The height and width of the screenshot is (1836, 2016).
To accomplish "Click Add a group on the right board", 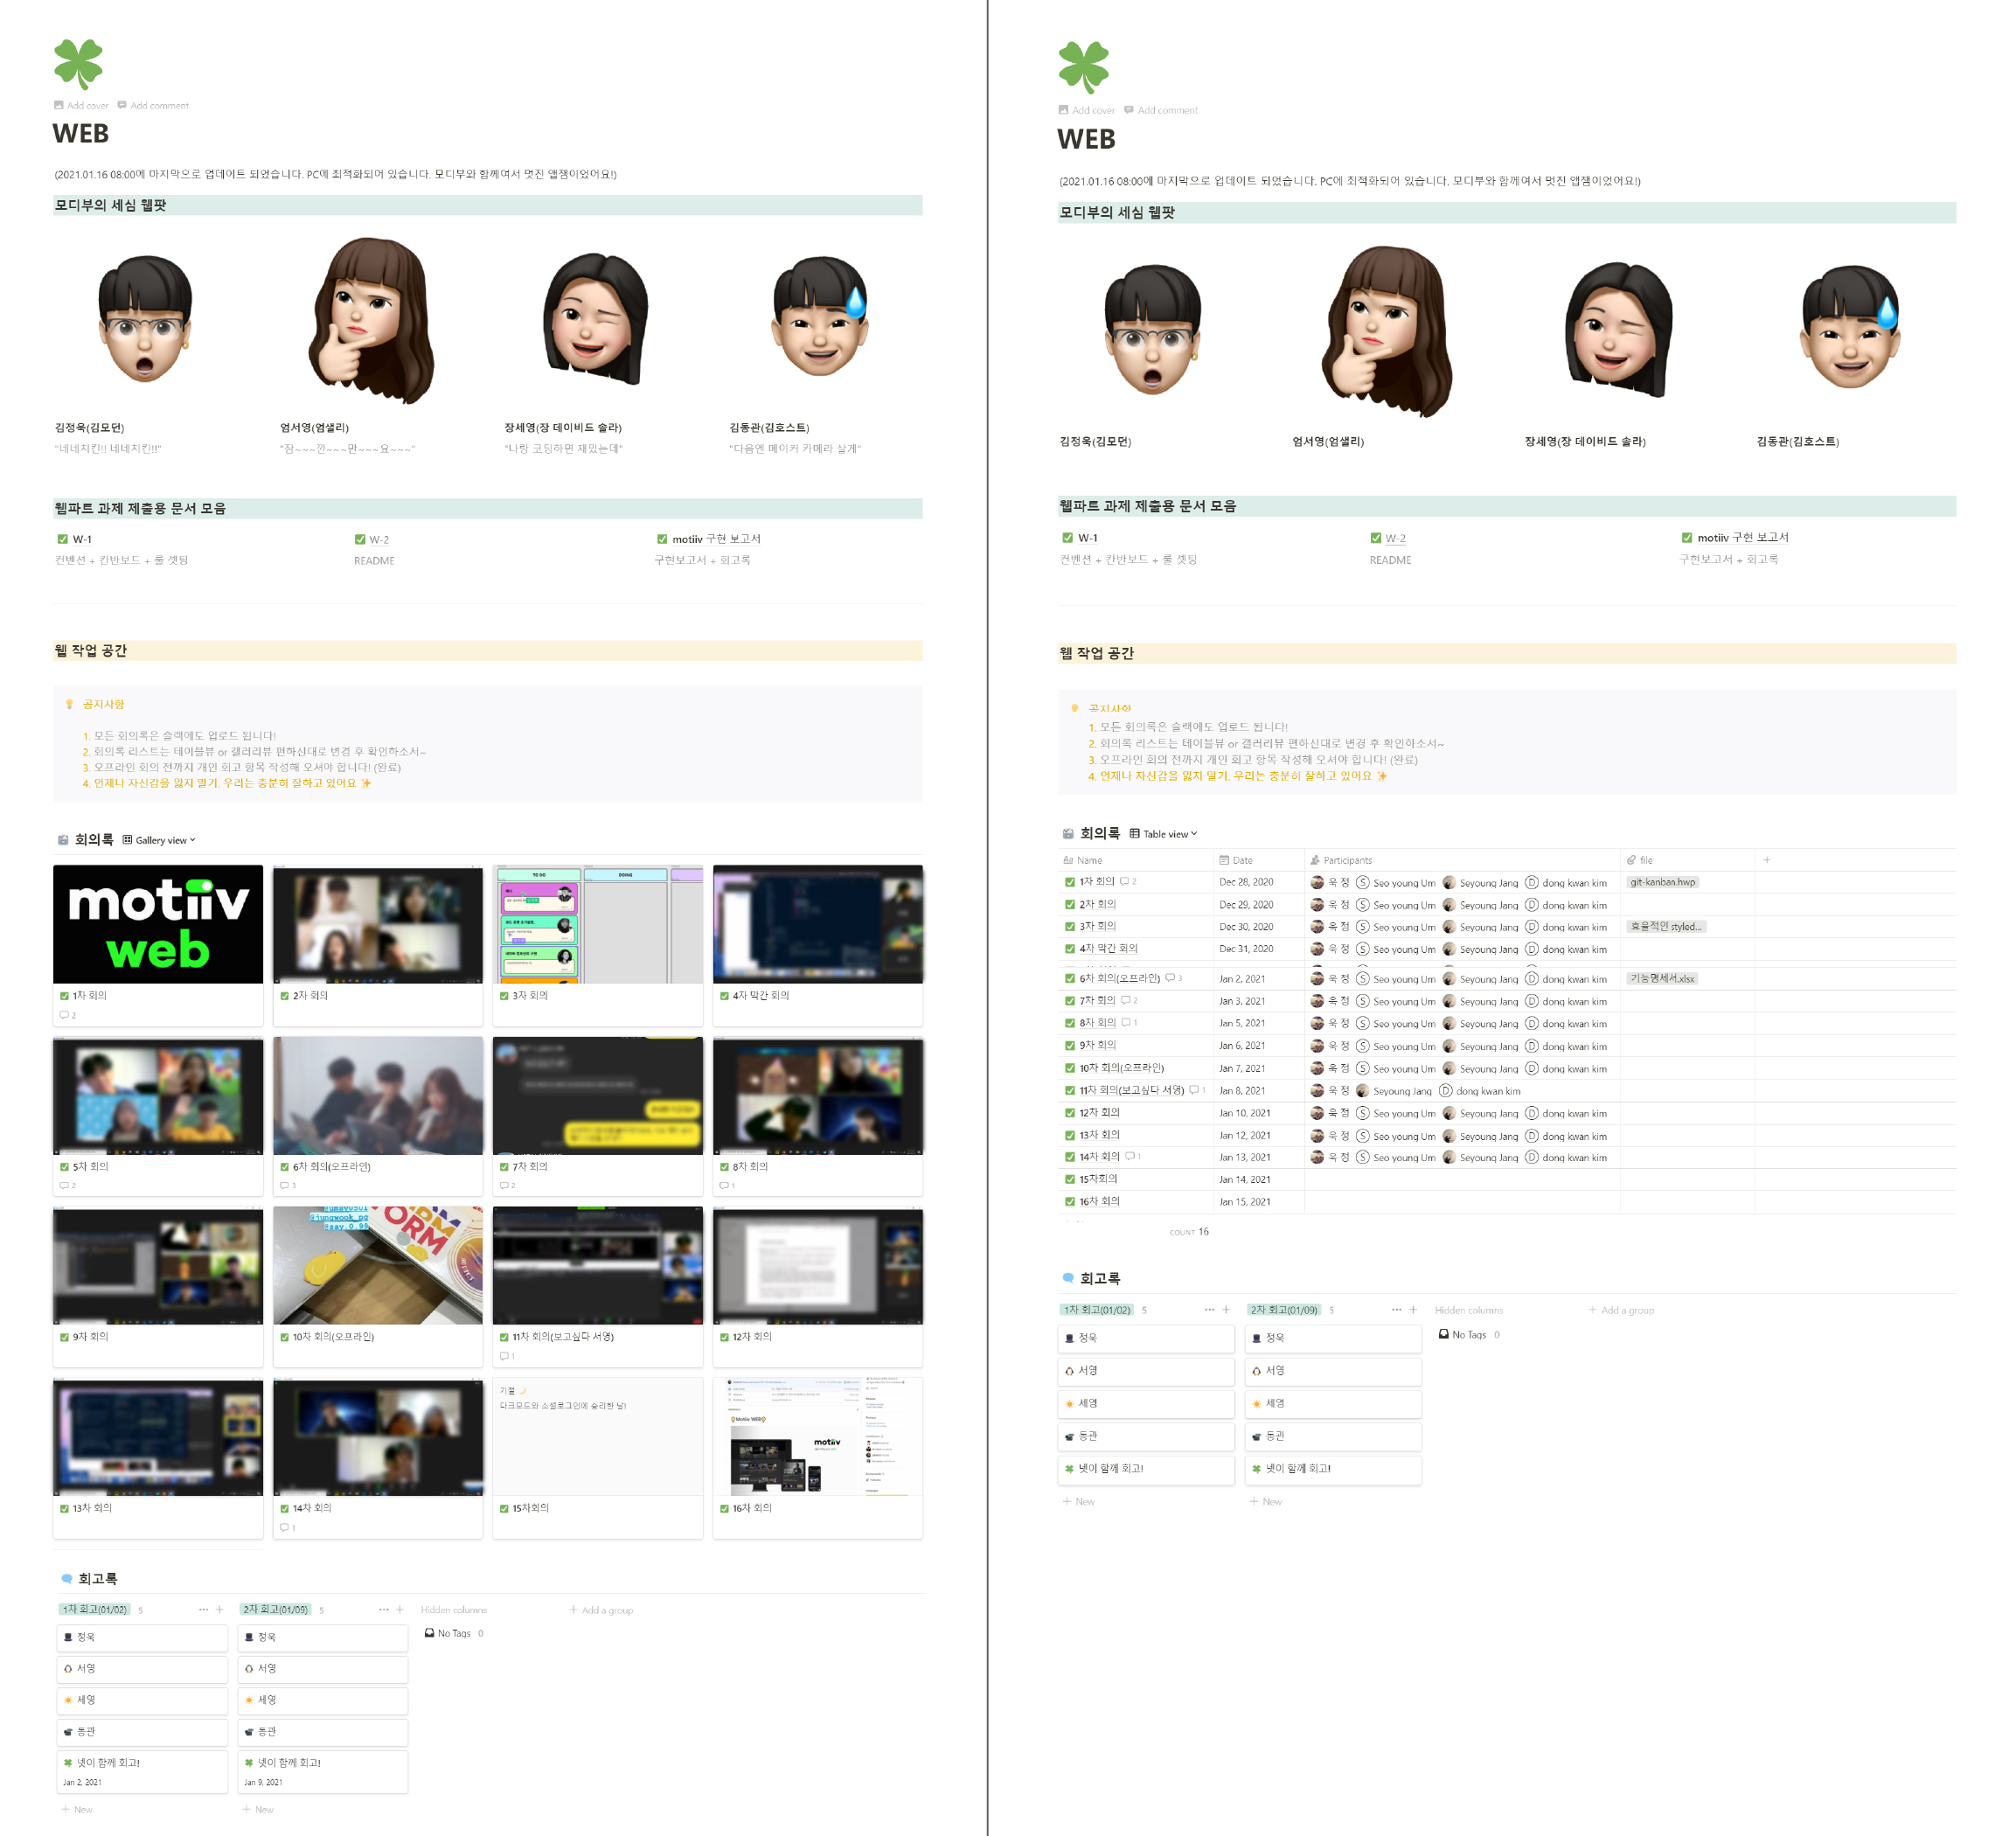I will coord(1621,1310).
